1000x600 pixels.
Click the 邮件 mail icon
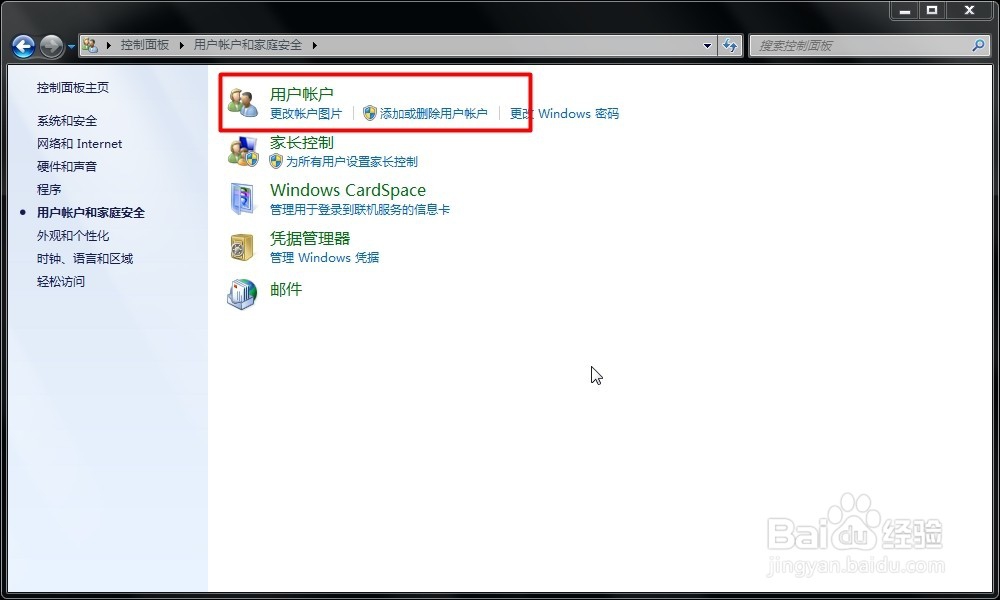coord(242,295)
